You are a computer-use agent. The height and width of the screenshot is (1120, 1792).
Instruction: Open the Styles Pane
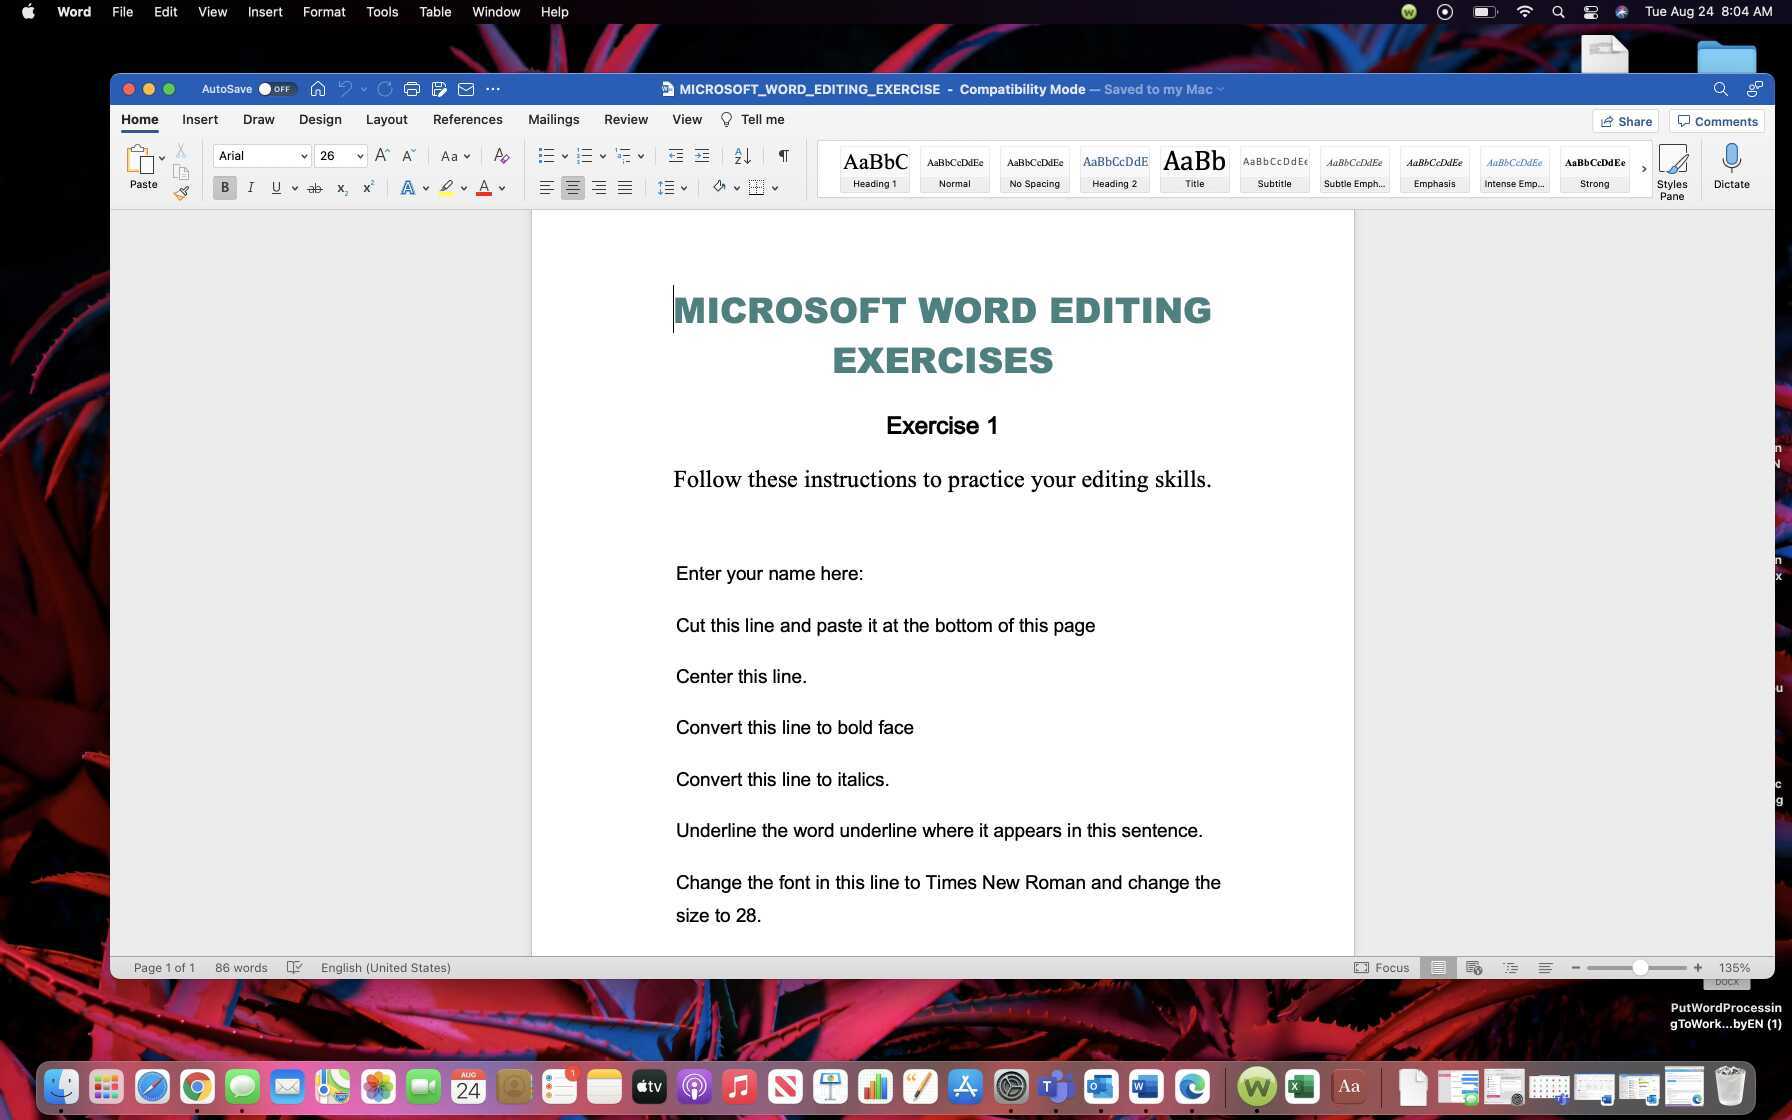click(x=1673, y=170)
